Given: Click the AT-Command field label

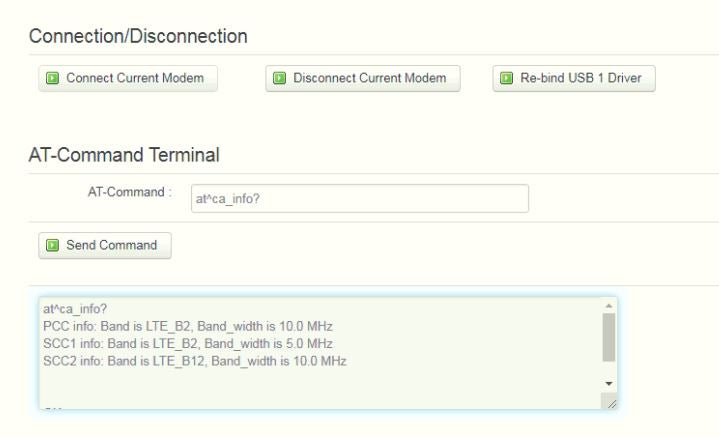Looking at the screenshot, I should pyautogui.click(x=130, y=192).
